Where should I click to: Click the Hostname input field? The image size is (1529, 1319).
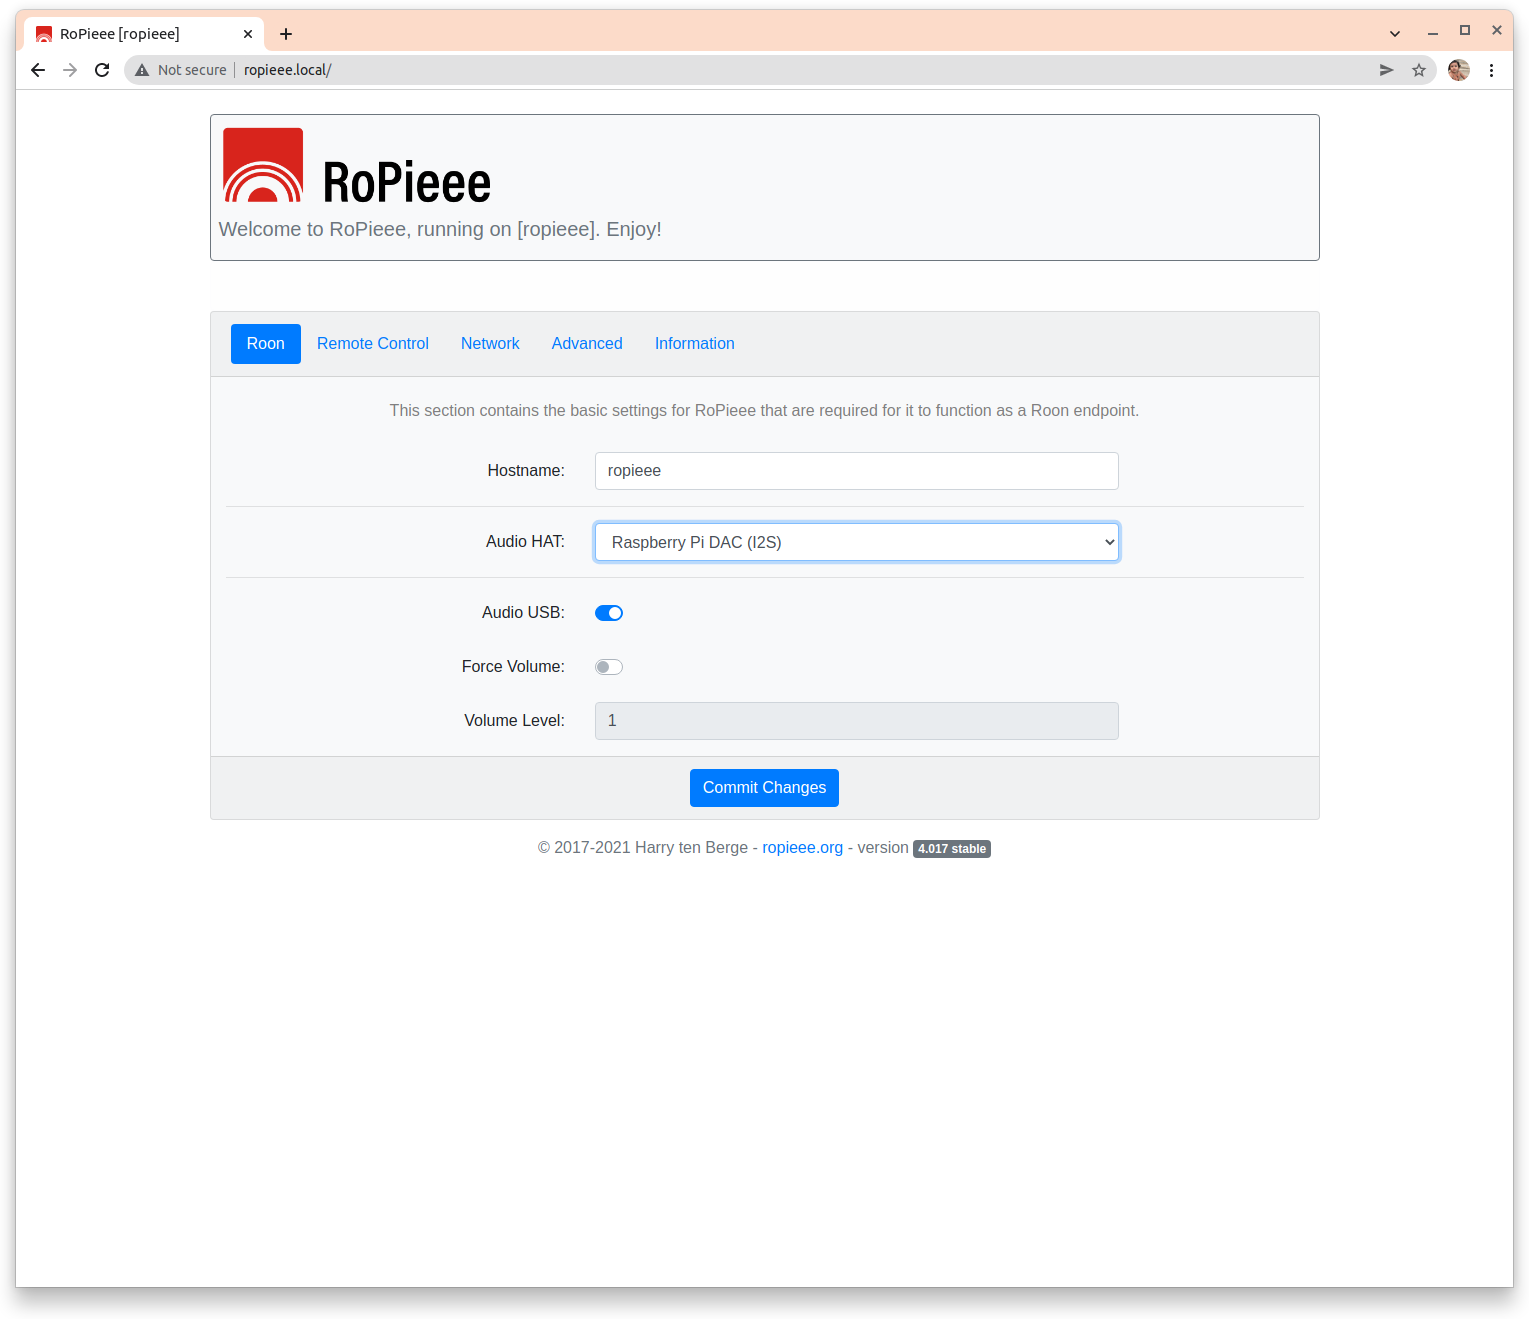click(857, 471)
